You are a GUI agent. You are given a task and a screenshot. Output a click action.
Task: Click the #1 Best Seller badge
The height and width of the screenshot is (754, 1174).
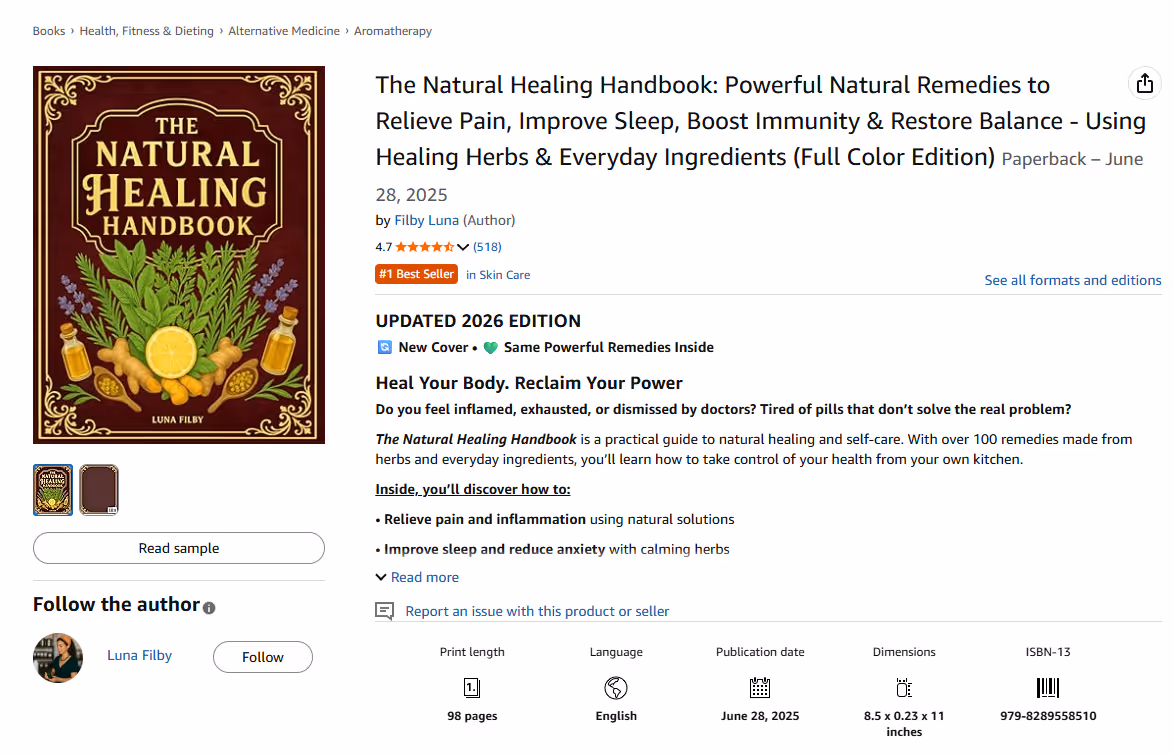tap(416, 273)
